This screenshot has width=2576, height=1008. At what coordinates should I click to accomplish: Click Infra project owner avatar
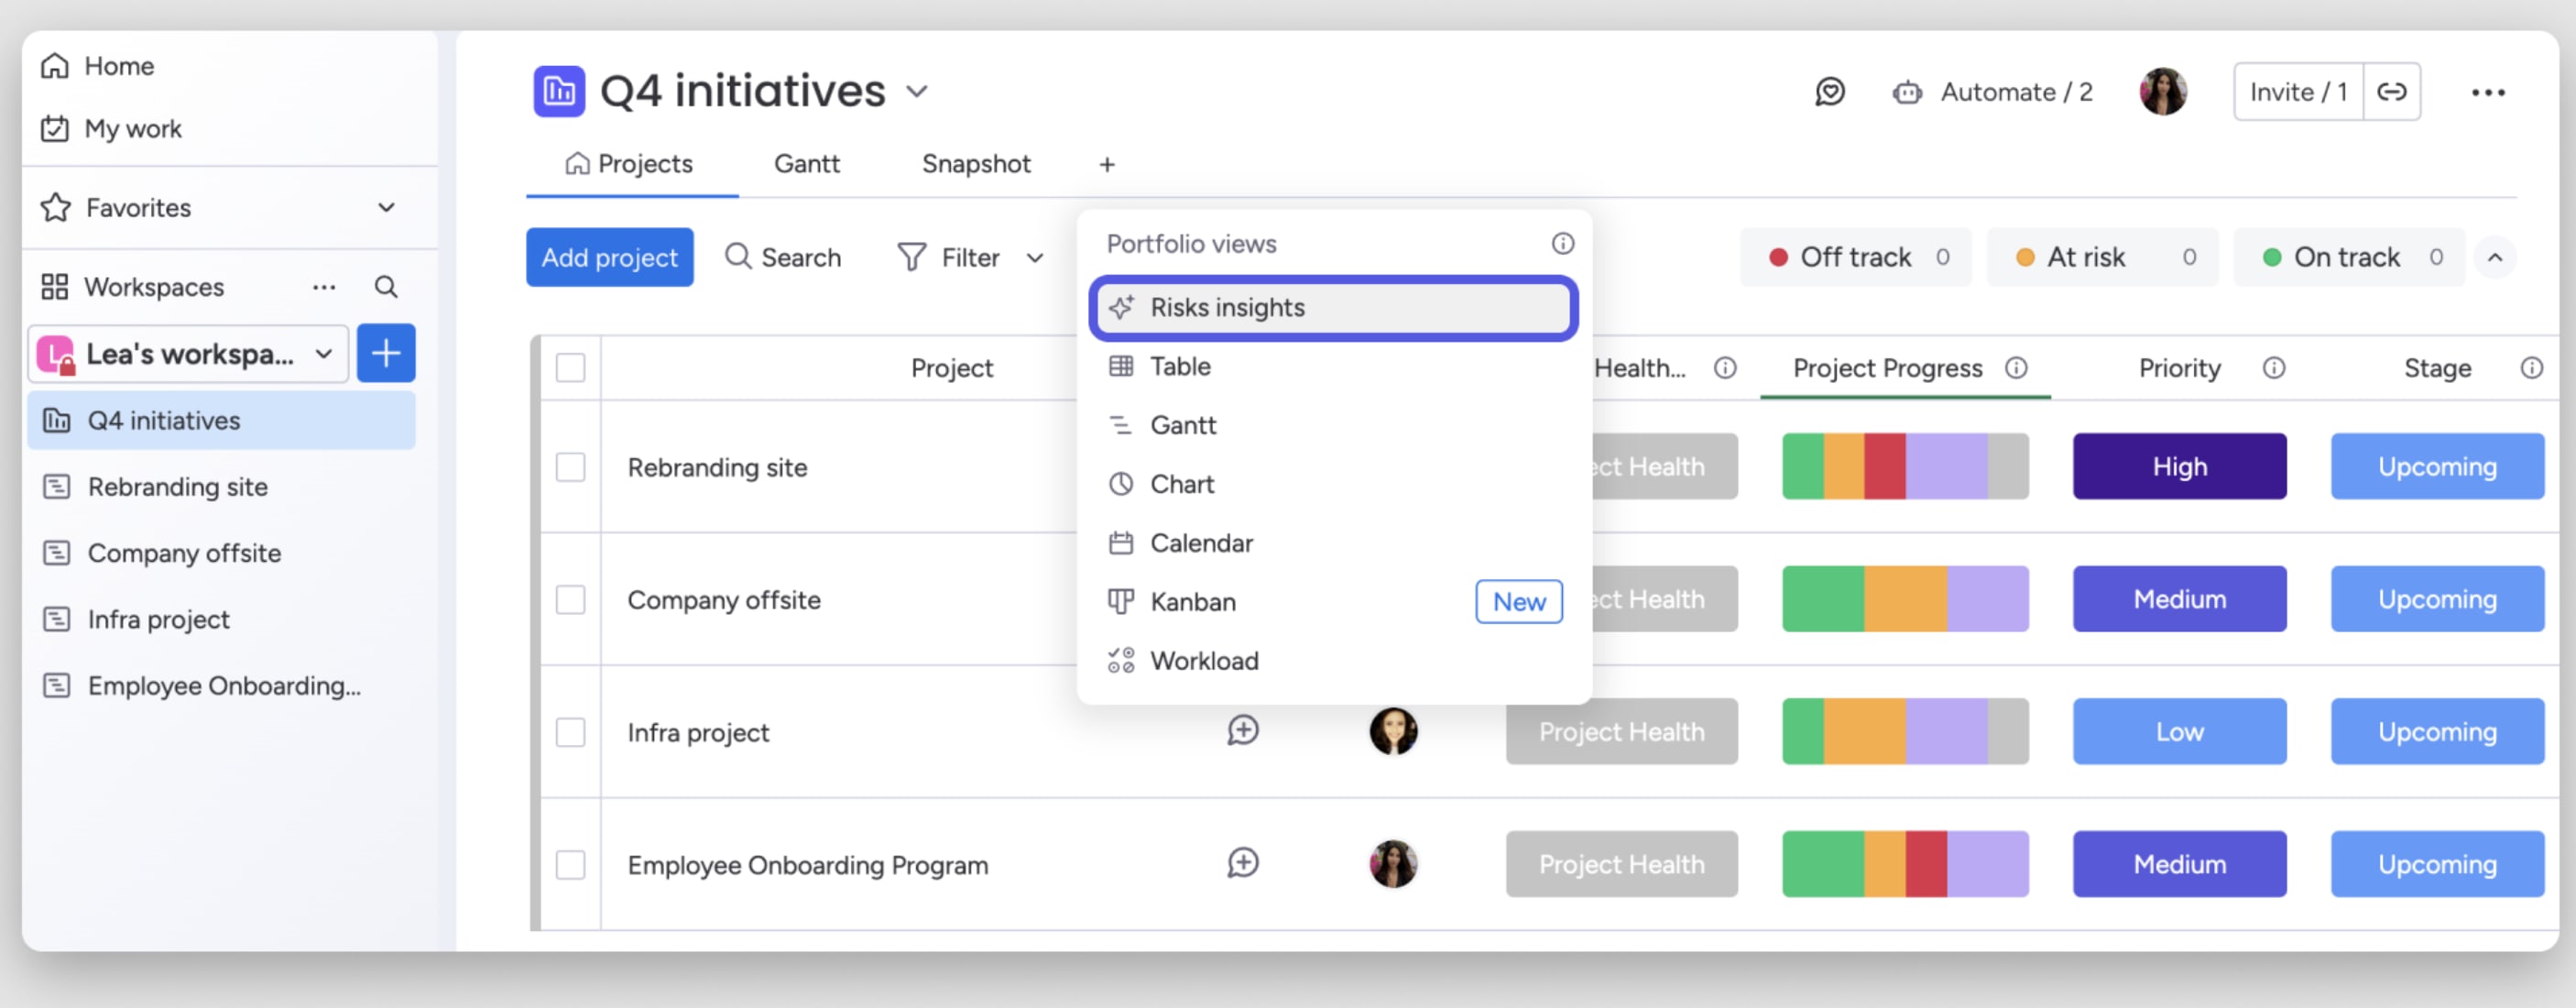pyautogui.click(x=1393, y=732)
